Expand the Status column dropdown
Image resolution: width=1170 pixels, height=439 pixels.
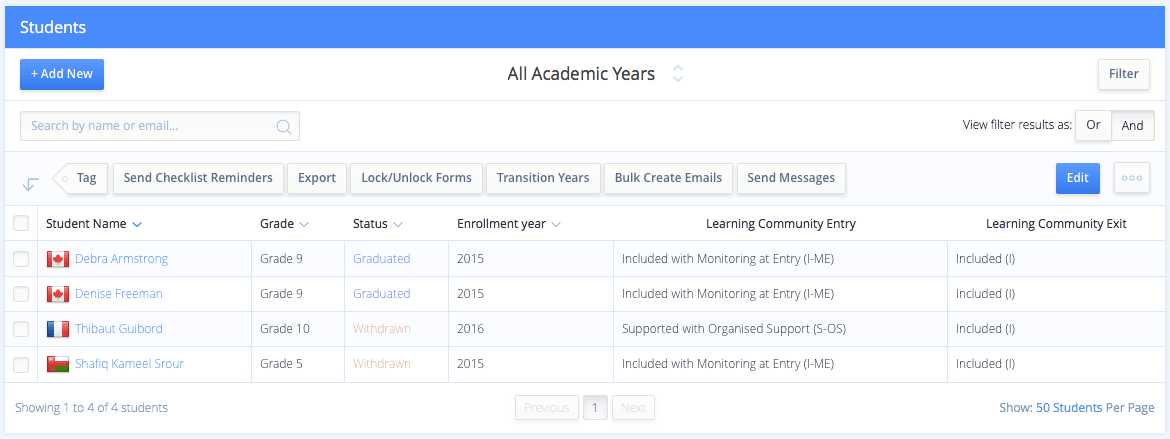pyautogui.click(x=398, y=224)
